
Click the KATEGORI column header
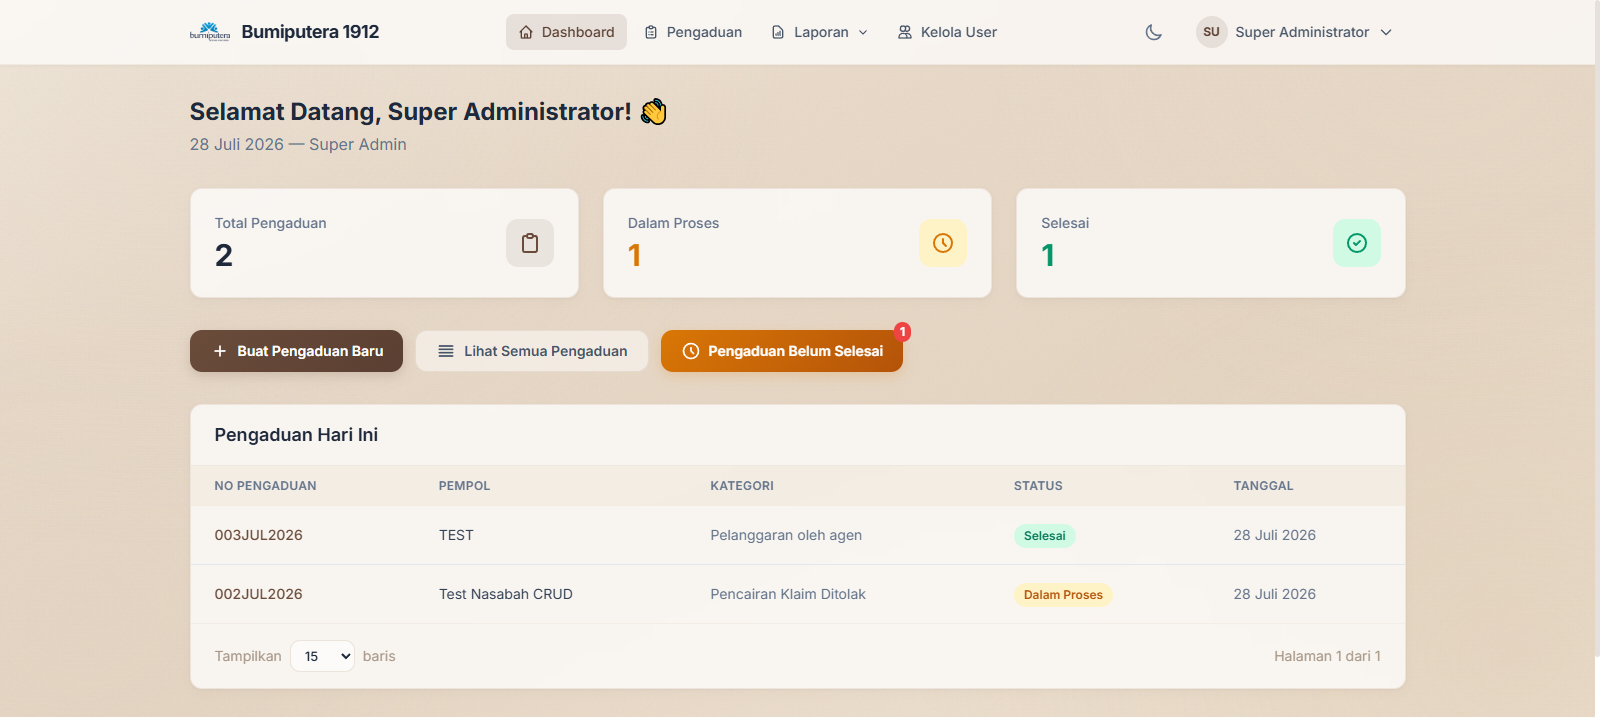[742, 486]
